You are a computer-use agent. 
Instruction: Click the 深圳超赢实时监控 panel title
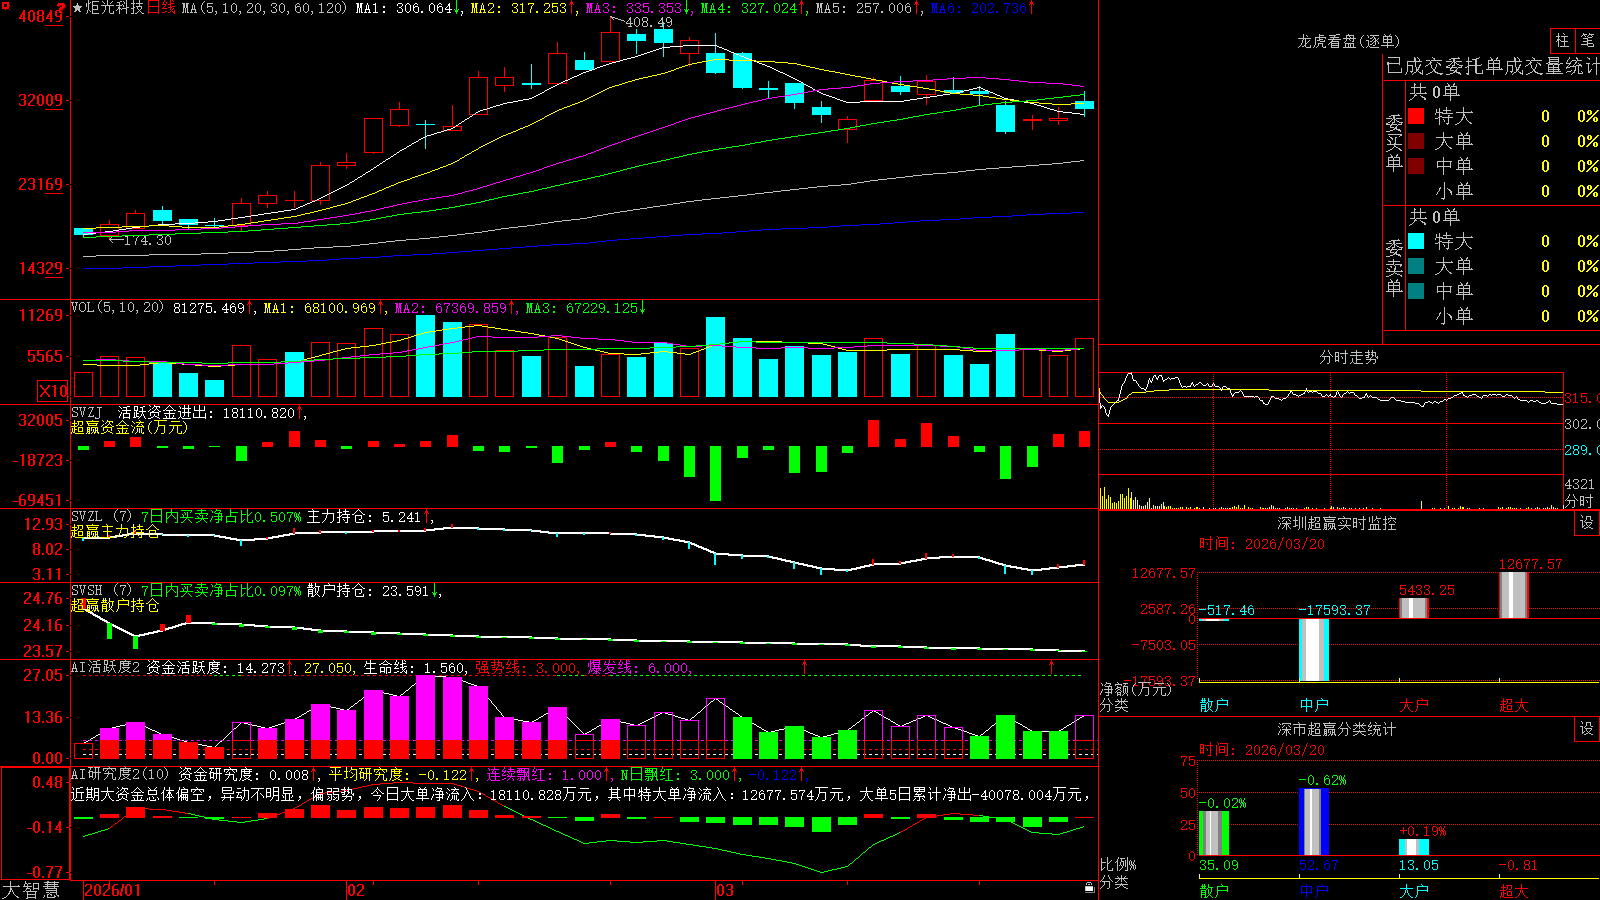(1337, 523)
